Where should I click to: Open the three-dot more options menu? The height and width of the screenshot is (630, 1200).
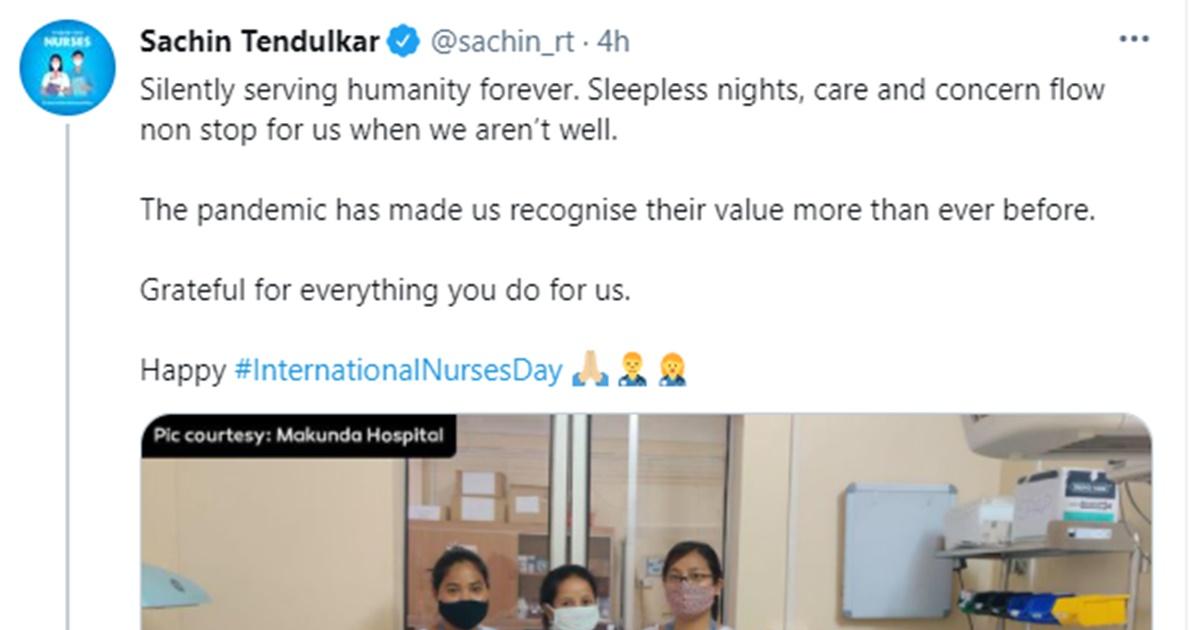pos(1133,40)
